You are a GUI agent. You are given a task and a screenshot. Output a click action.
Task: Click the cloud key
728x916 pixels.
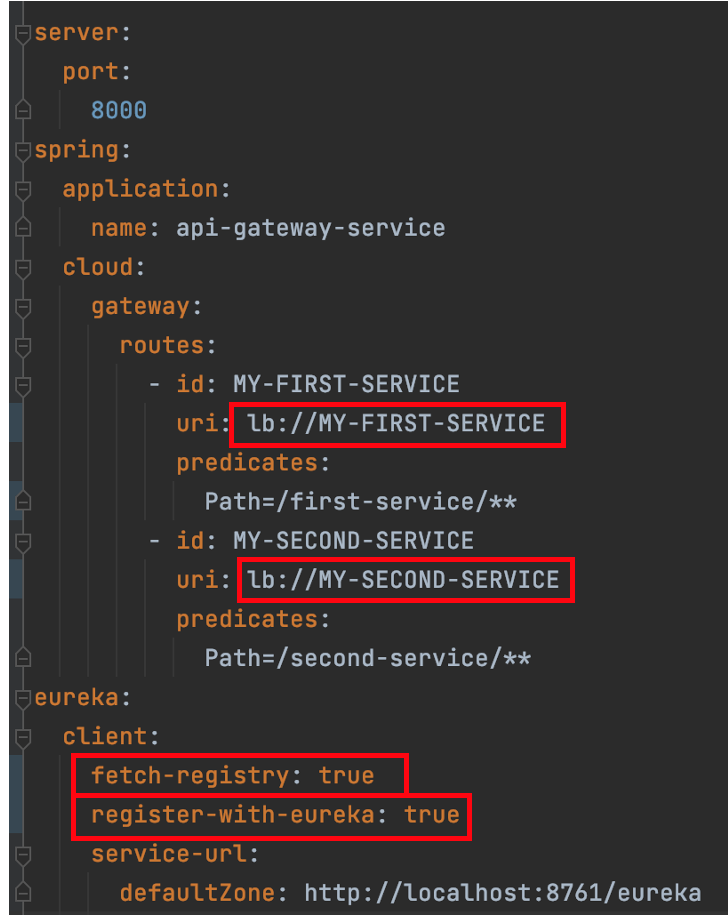click(x=98, y=268)
